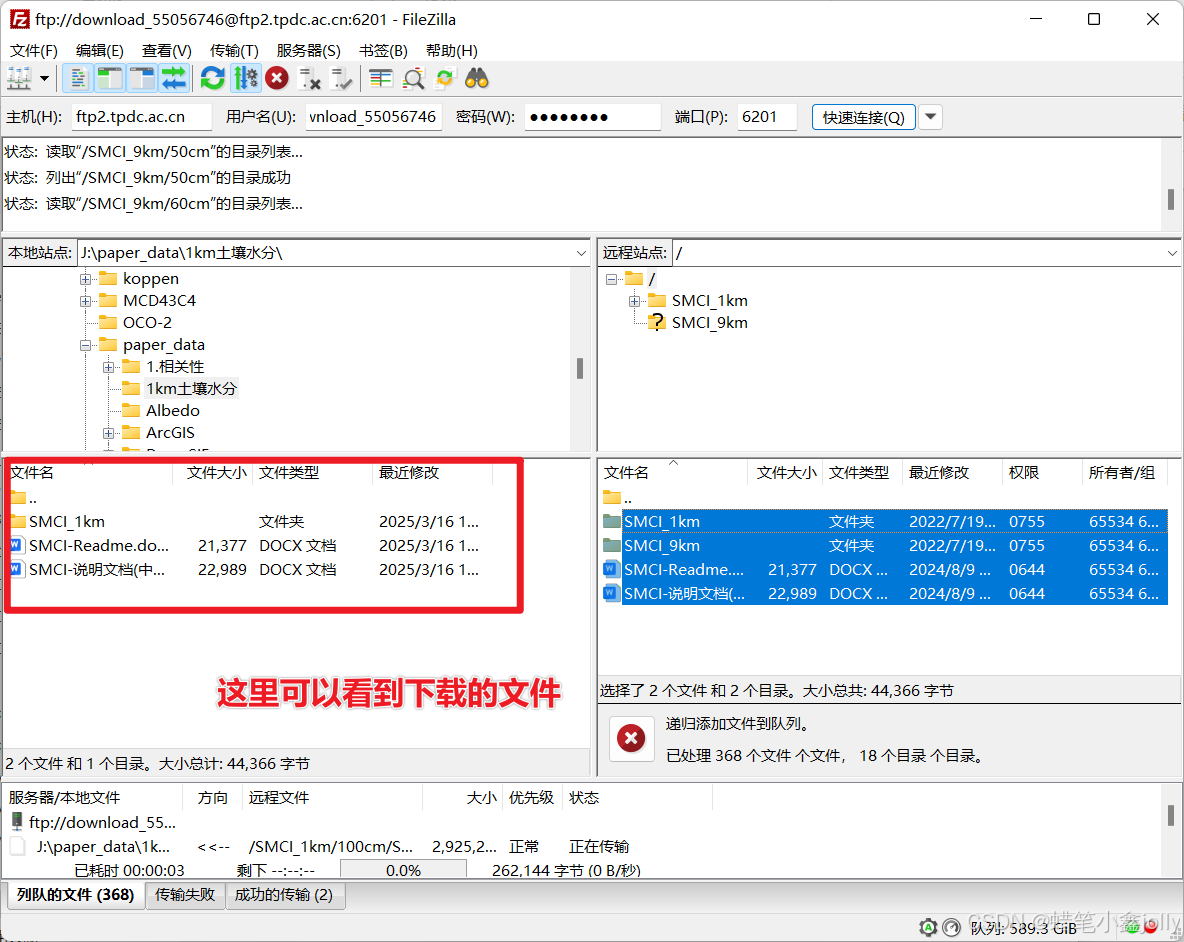This screenshot has width=1184, height=942.
Task: Click the red cancel operation toolbar icon
Action: pyautogui.click(x=277, y=78)
